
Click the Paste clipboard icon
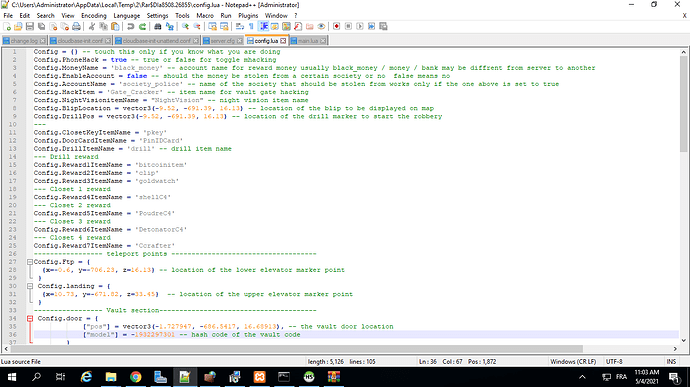tap(115, 26)
